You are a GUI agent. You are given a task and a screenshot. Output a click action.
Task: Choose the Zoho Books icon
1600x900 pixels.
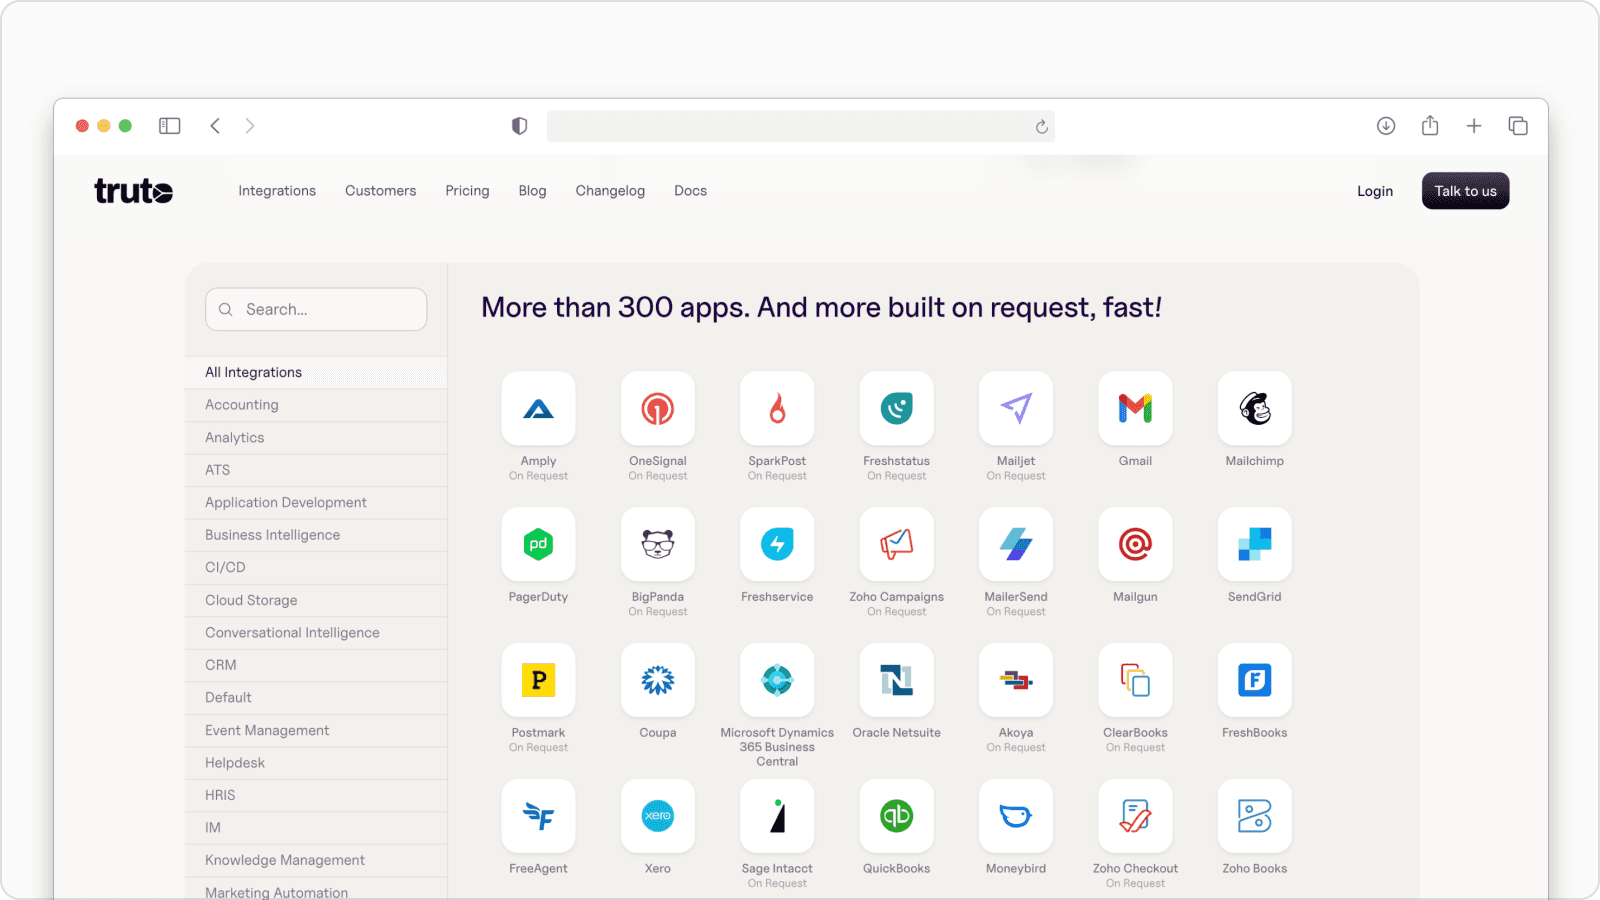[1255, 816]
